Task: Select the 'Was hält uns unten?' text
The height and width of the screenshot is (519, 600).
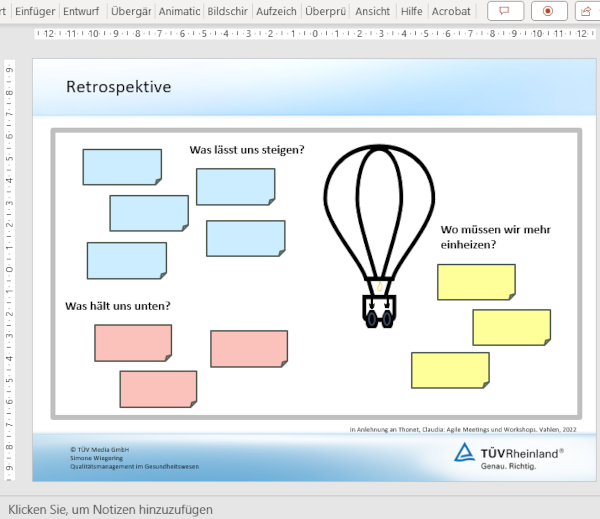Action: 117,305
